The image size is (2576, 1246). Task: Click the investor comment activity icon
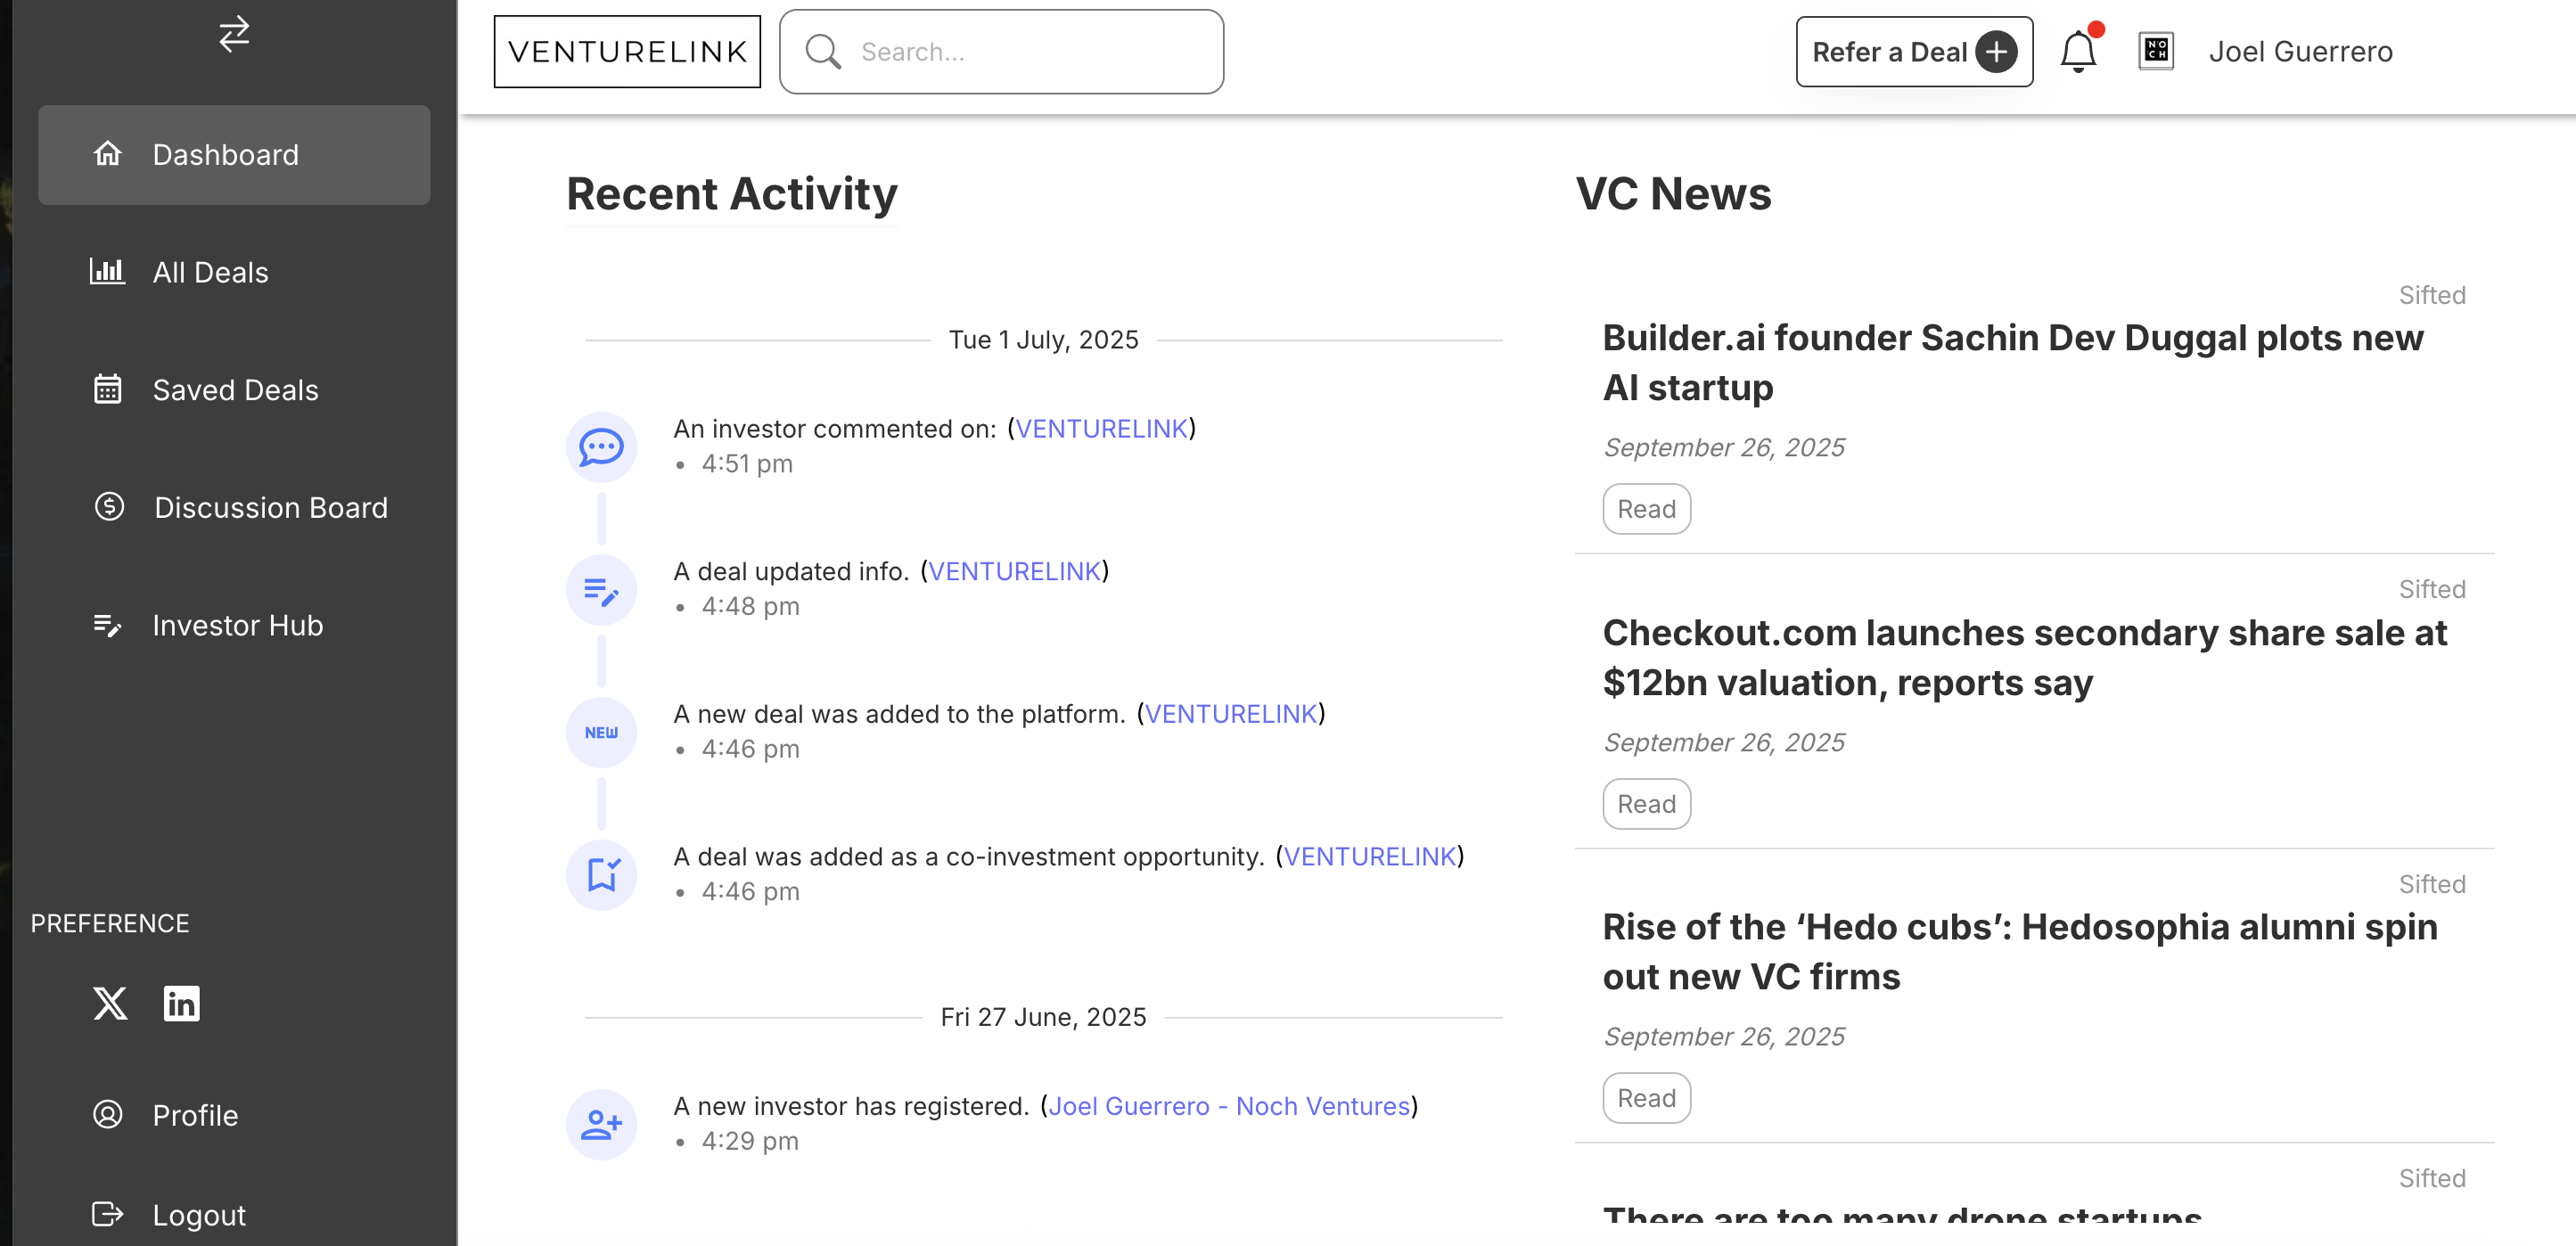point(601,447)
